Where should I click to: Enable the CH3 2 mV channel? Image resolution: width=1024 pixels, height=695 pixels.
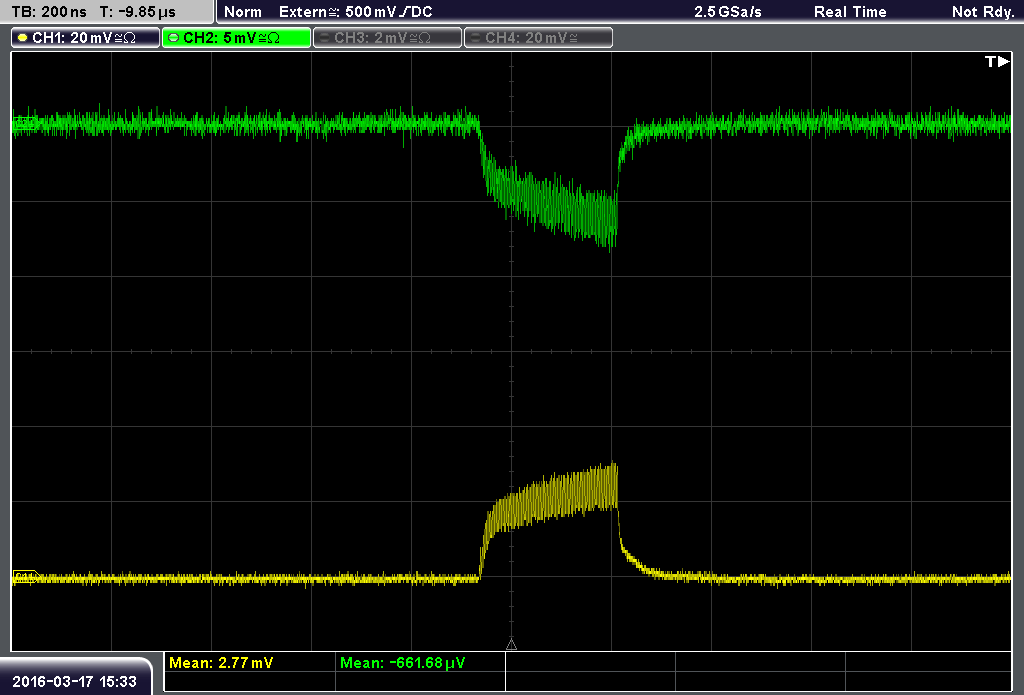[x=387, y=38]
